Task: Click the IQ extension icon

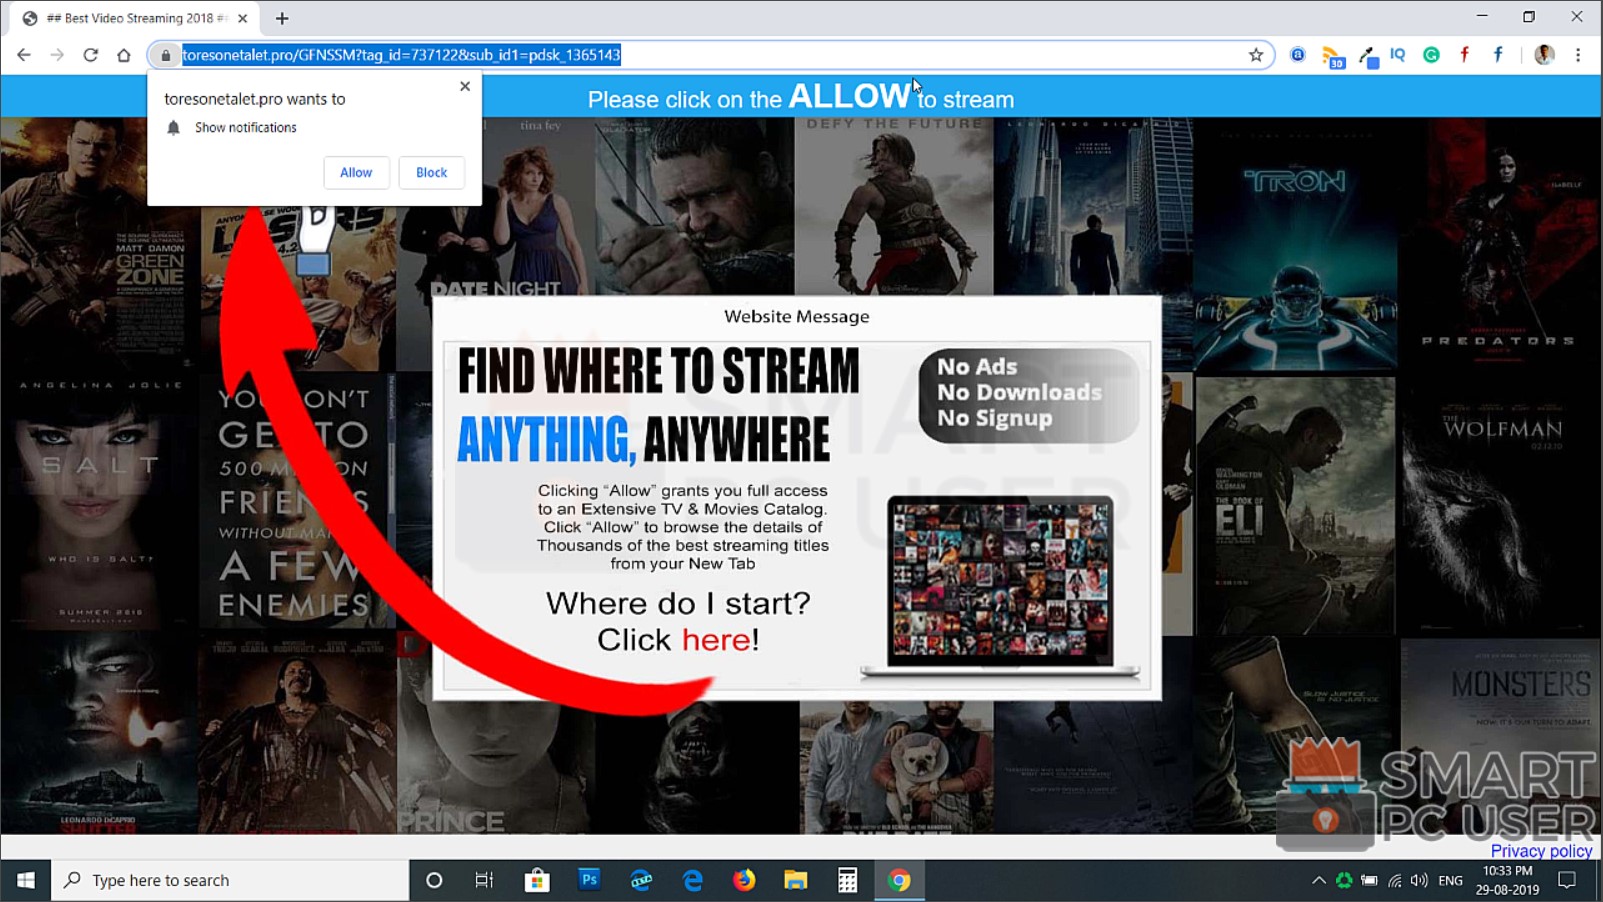Action: tap(1397, 55)
